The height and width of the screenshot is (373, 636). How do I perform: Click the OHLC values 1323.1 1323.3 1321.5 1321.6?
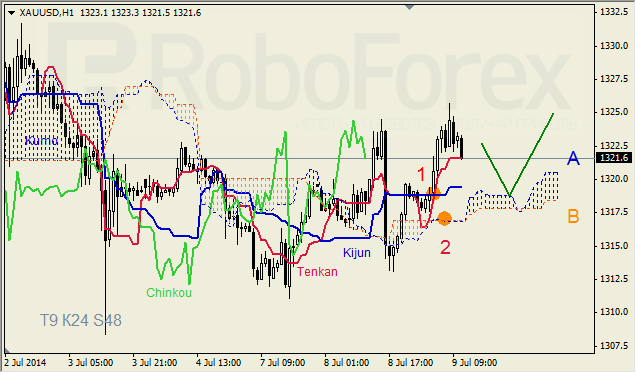(140, 13)
